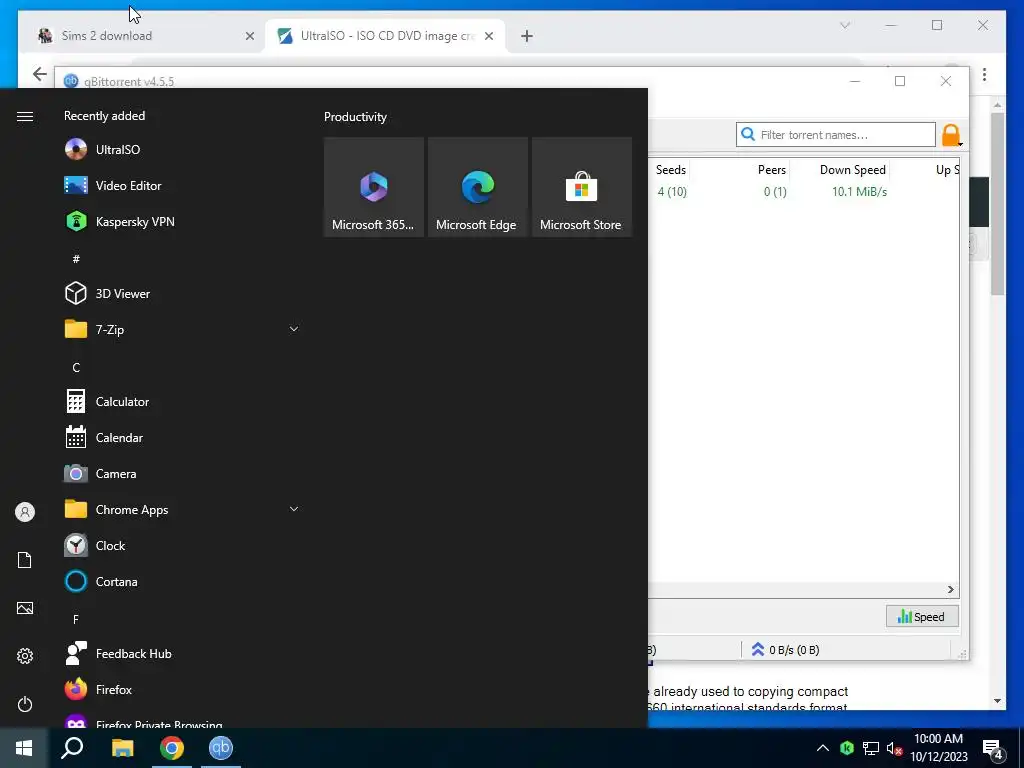Open taskbar clock showing 10:00 AM
Viewport: 1024px width, 768px height.
point(938,748)
